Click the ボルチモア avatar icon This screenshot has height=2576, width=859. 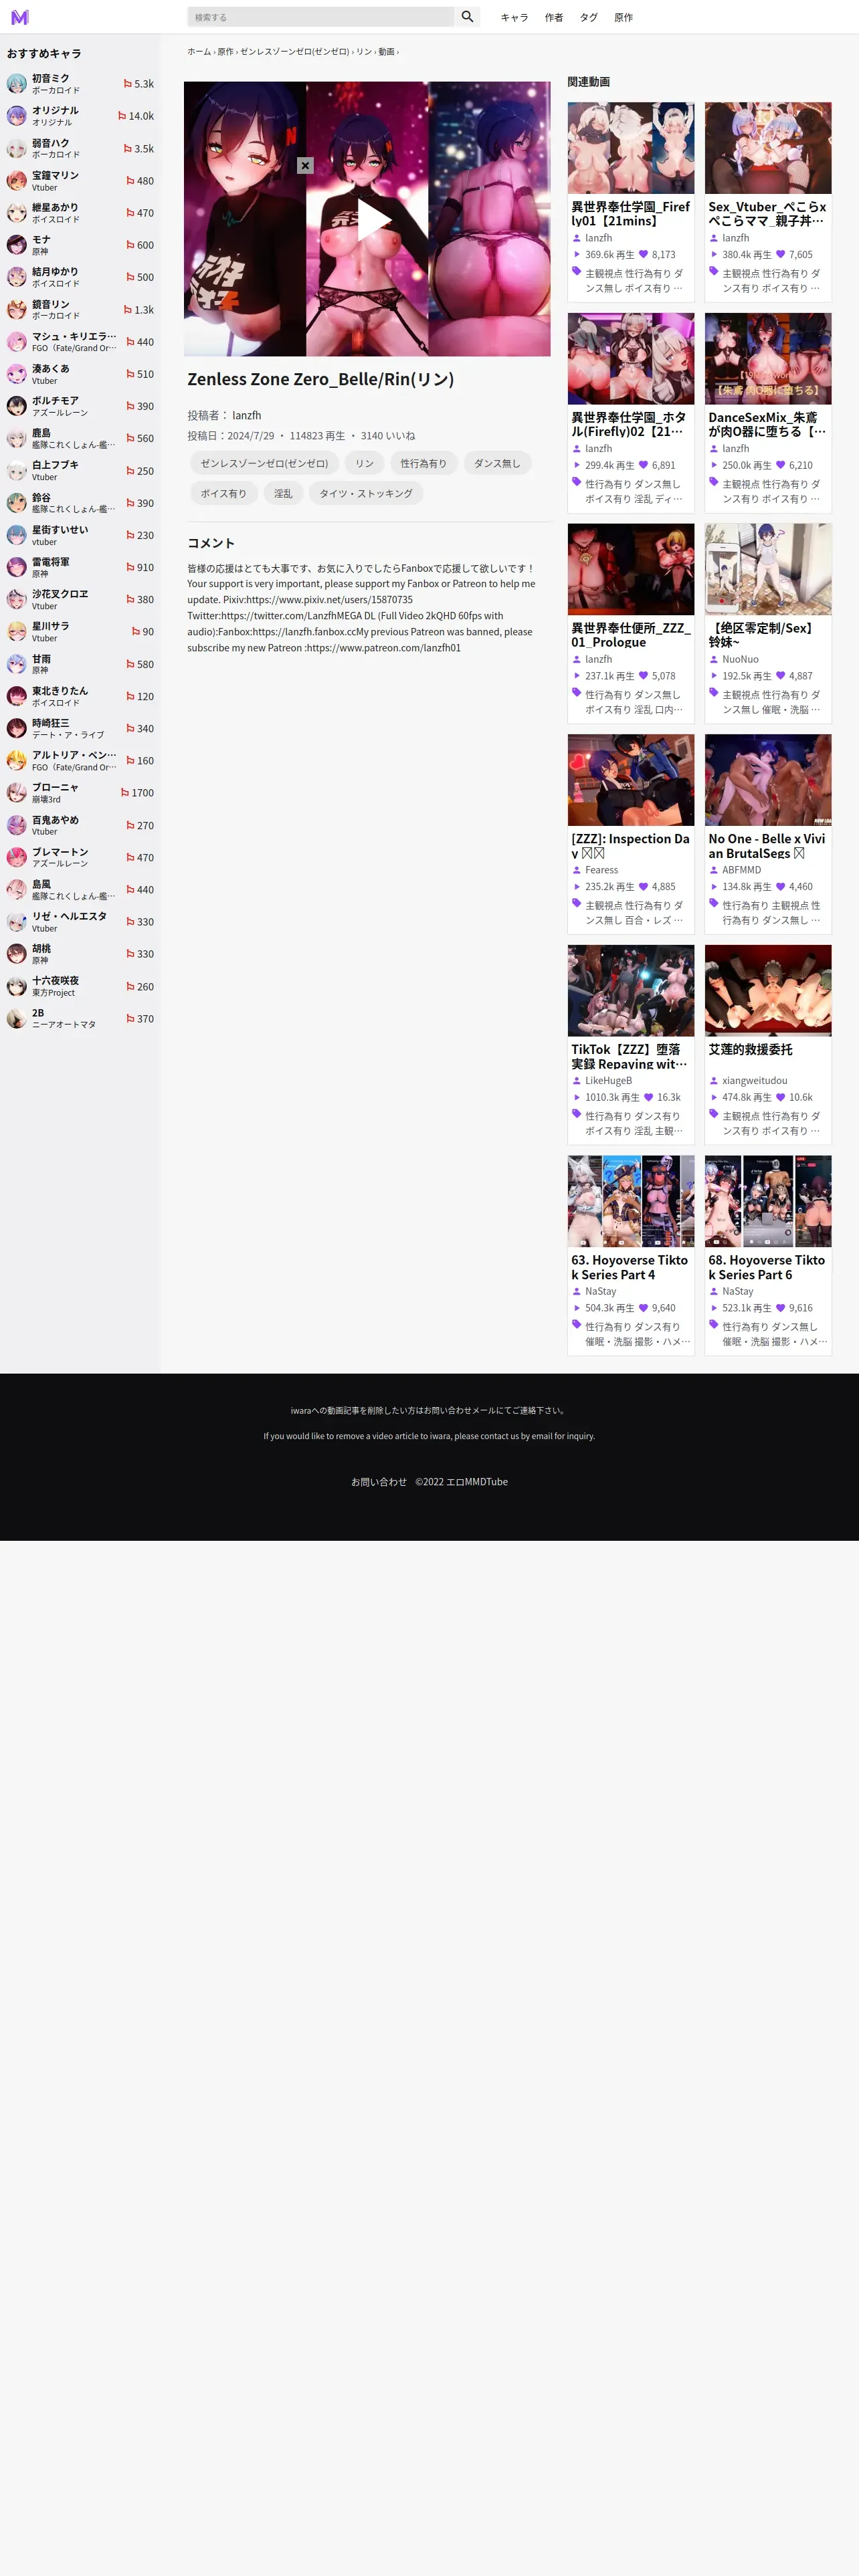click(17, 406)
